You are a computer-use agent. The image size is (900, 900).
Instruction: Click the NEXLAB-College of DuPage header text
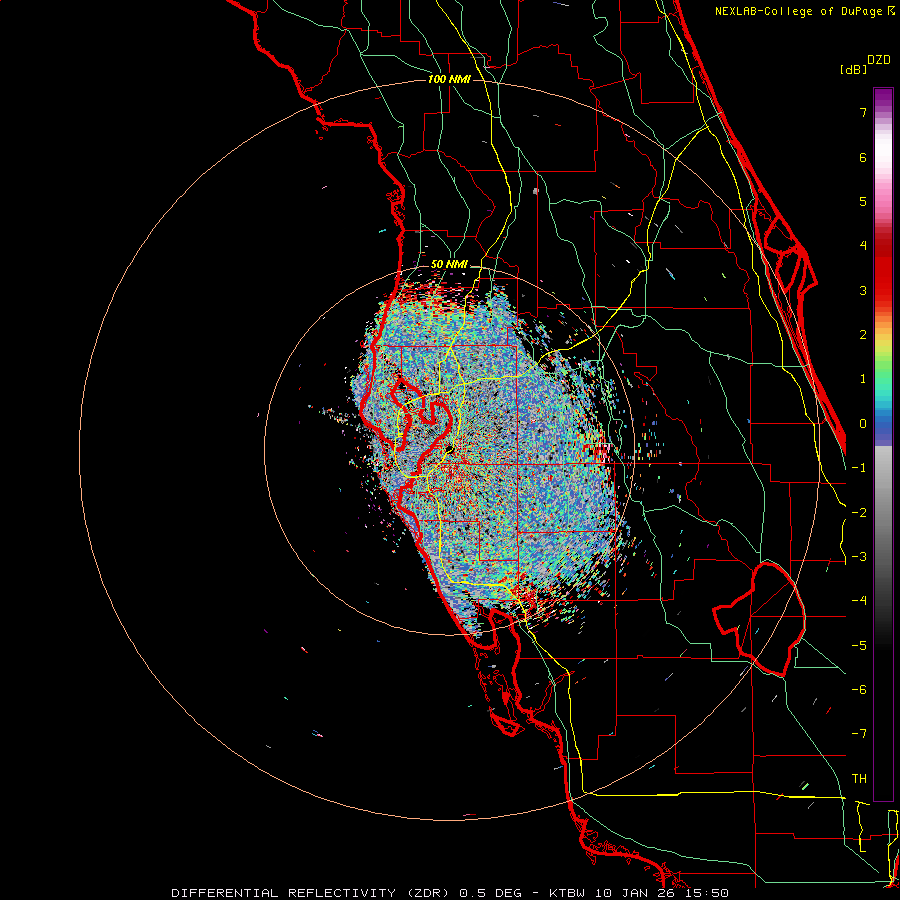click(805, 11)
